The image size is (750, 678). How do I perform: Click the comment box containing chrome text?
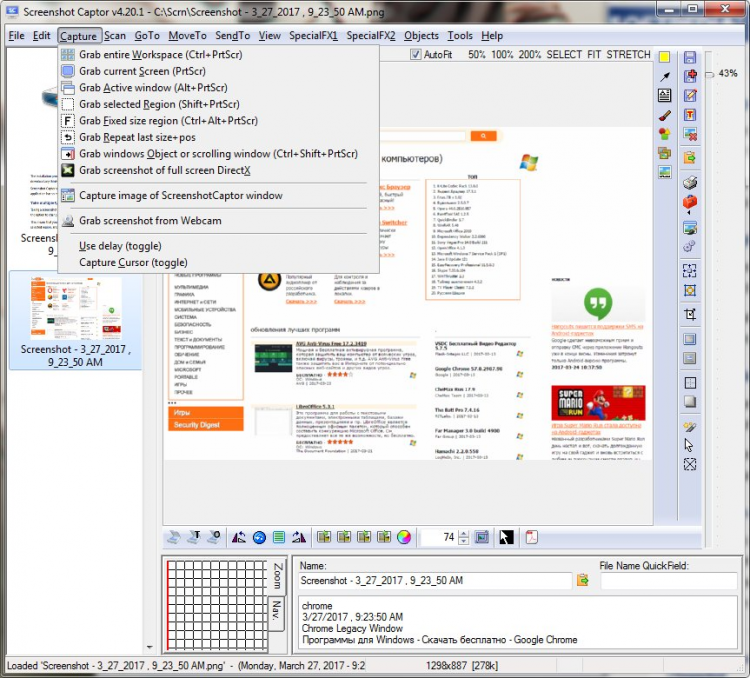(x=517, y=622)
